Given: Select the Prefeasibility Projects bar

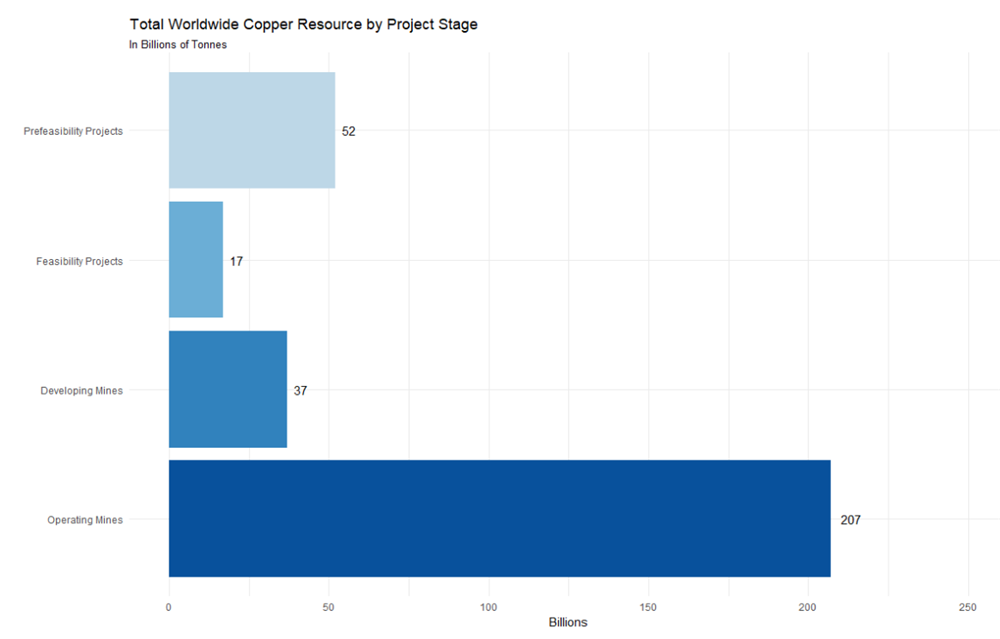Looking at the screenshot, I should click(251, 130).
